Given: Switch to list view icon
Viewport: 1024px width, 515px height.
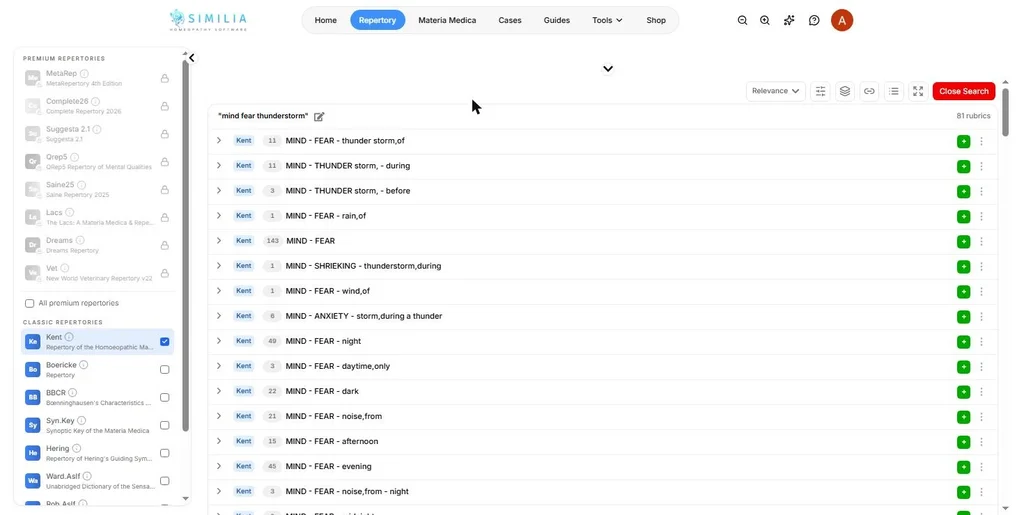Looking at the screenshot, I should pyautogui.click(x=893, y=91).
